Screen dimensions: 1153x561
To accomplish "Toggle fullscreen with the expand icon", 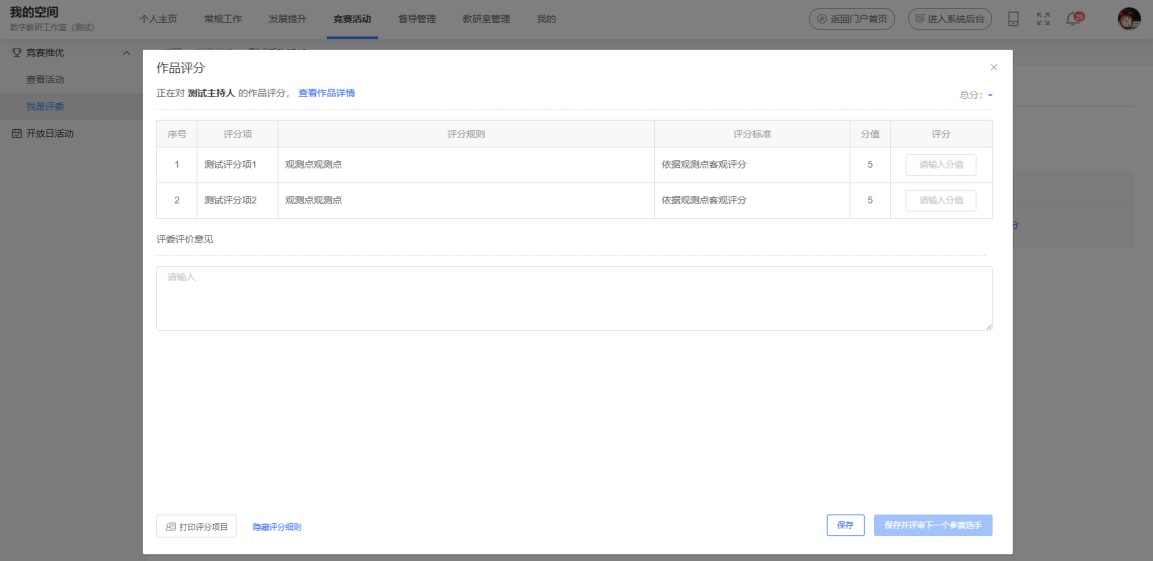I will click(1043, 19).
